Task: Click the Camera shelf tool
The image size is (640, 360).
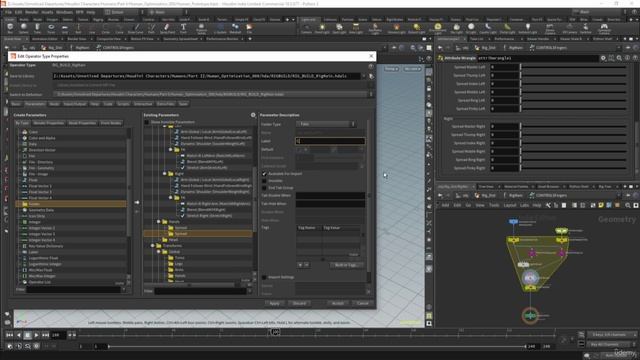Action: pyautogui.click(x=306, y=29)
